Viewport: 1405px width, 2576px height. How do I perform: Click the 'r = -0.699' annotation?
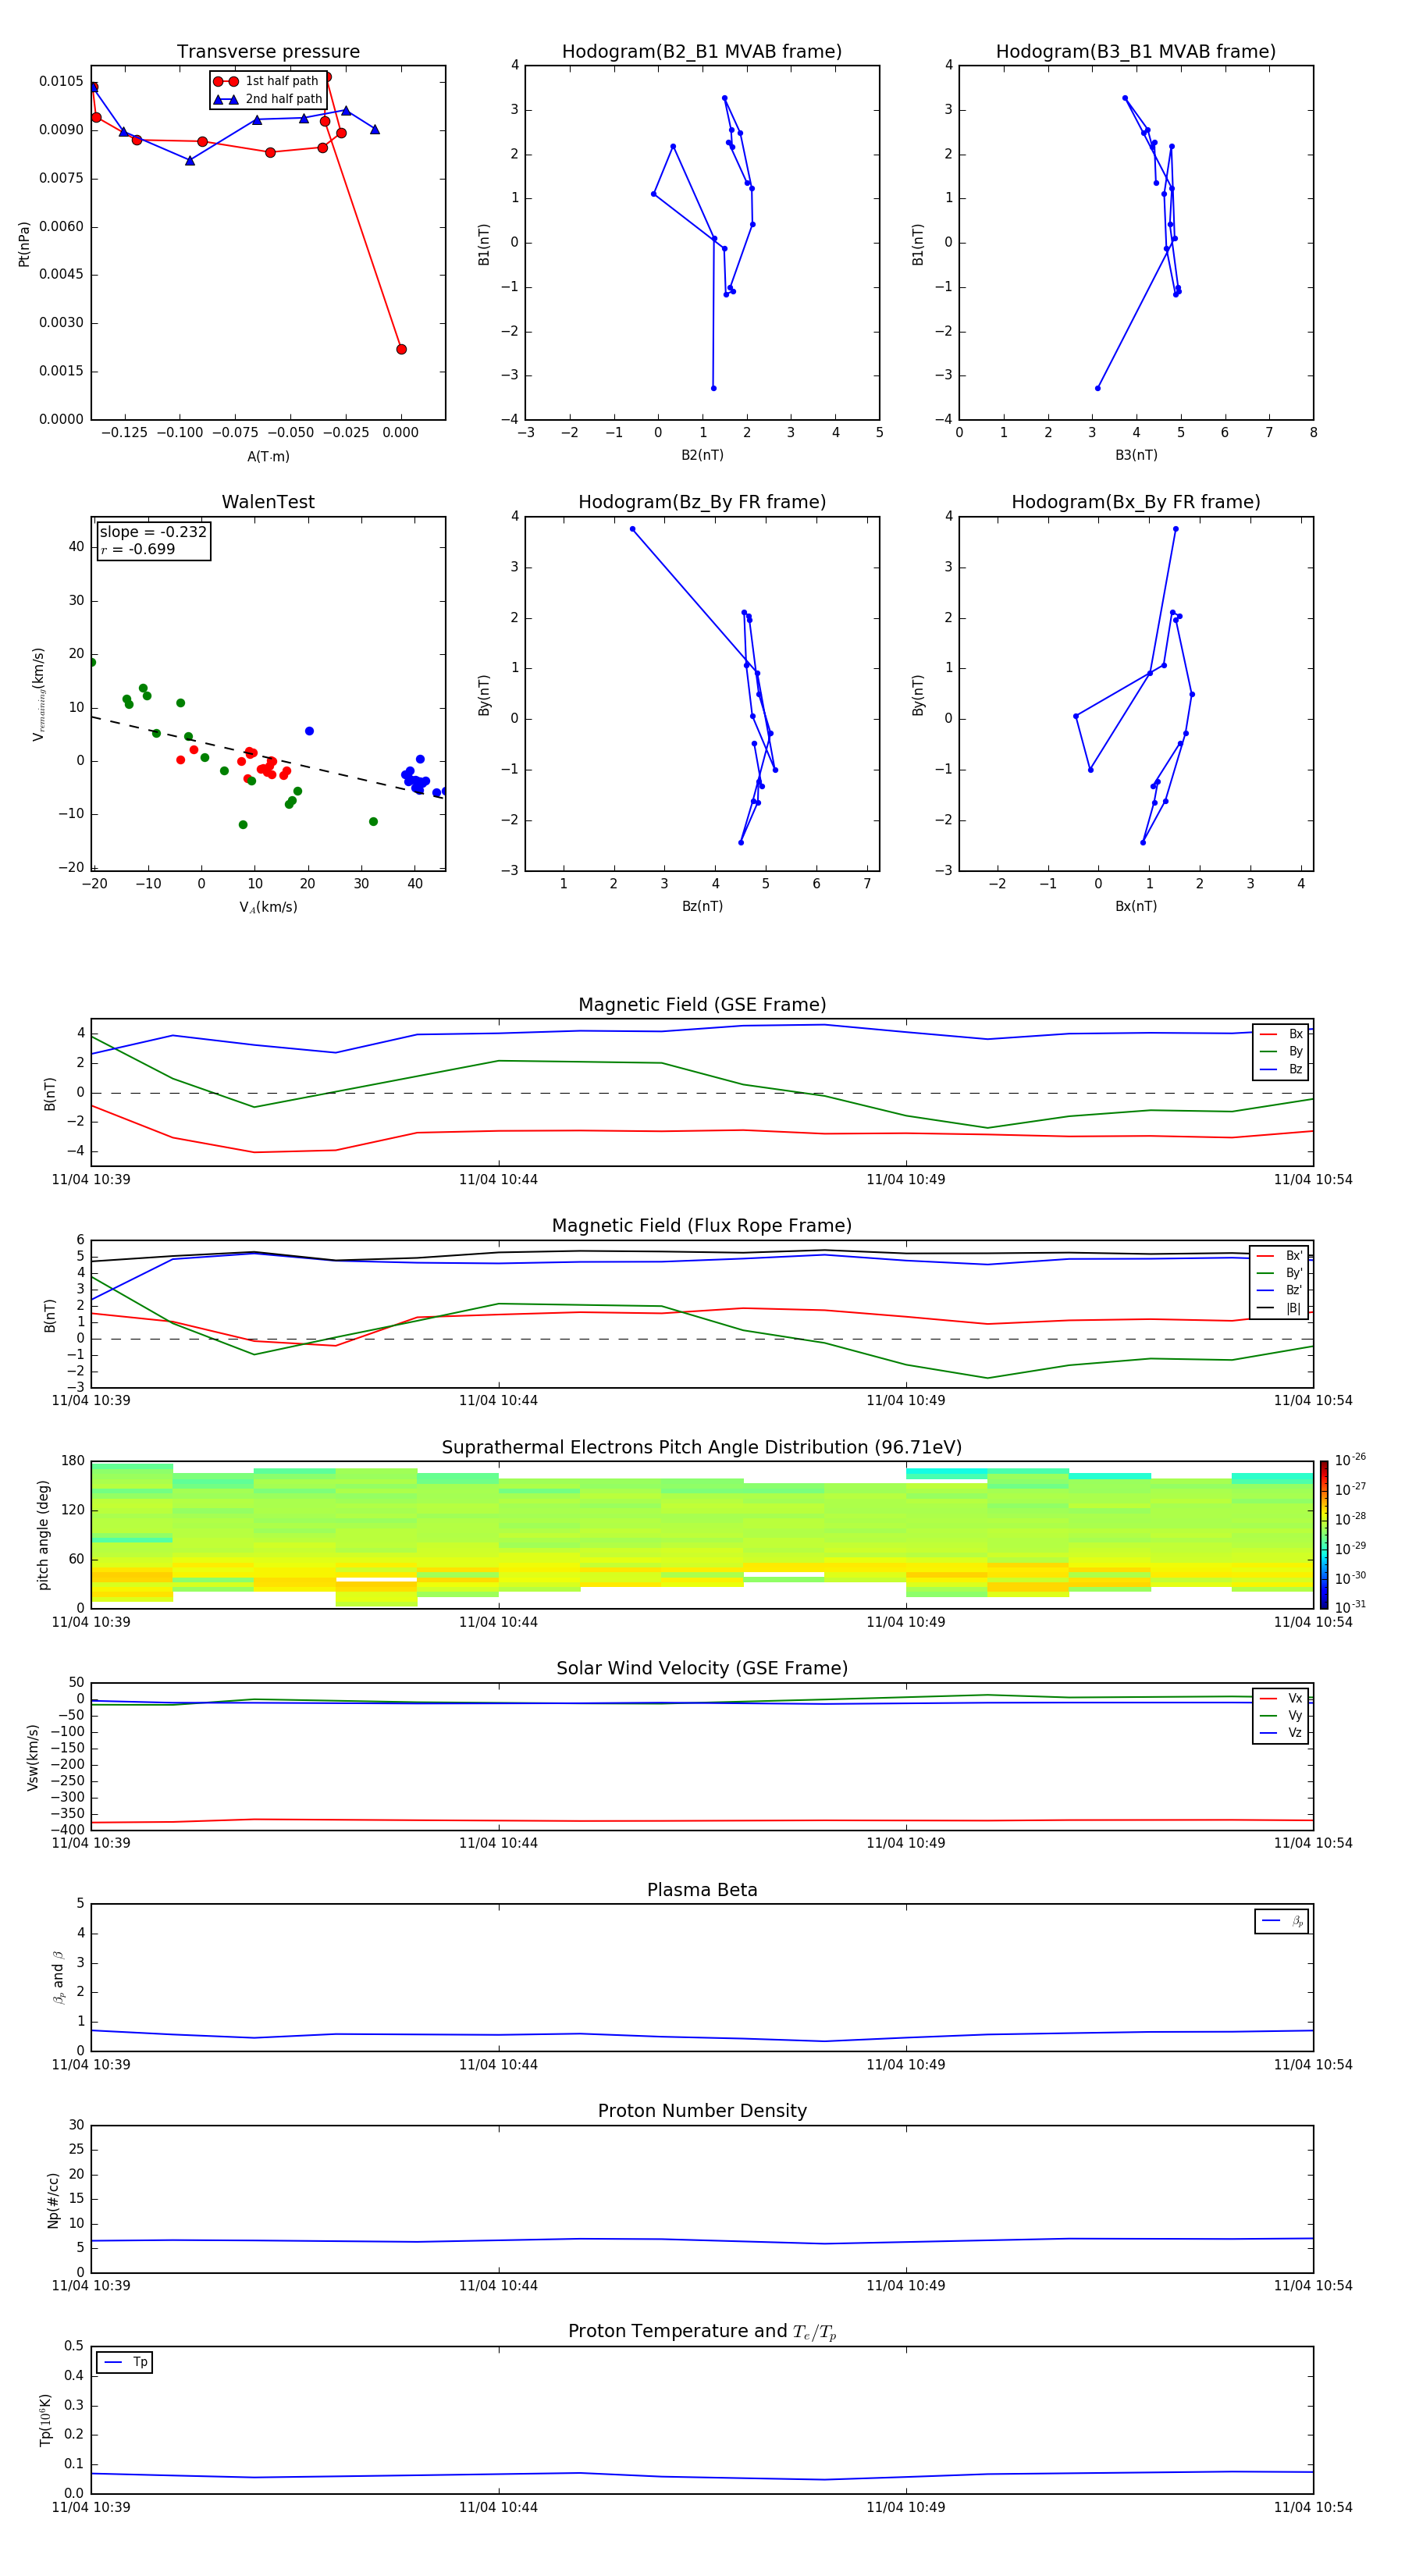click(x=138, y=549)
